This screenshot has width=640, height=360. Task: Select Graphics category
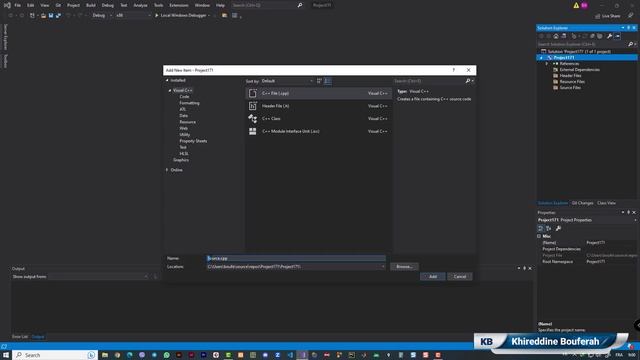pyautogui.click(x=181, y=160)
